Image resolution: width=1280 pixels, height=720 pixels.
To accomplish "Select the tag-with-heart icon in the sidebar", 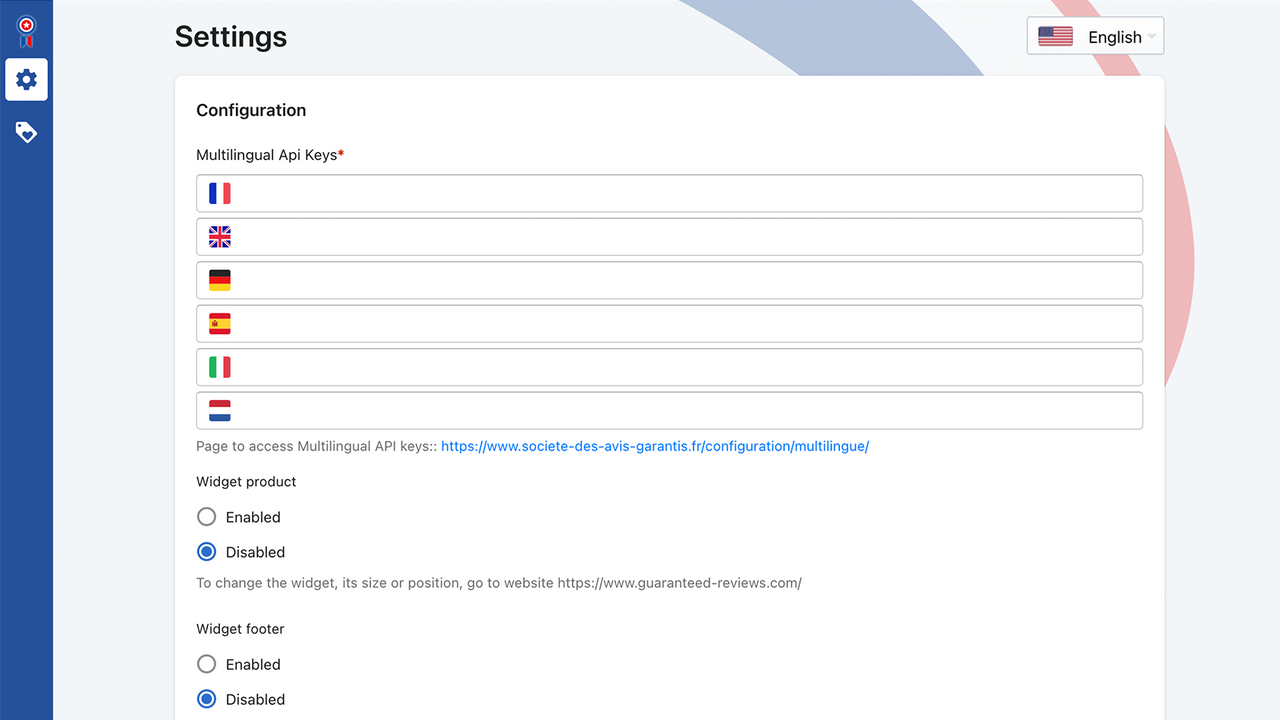I will [26, 131].
